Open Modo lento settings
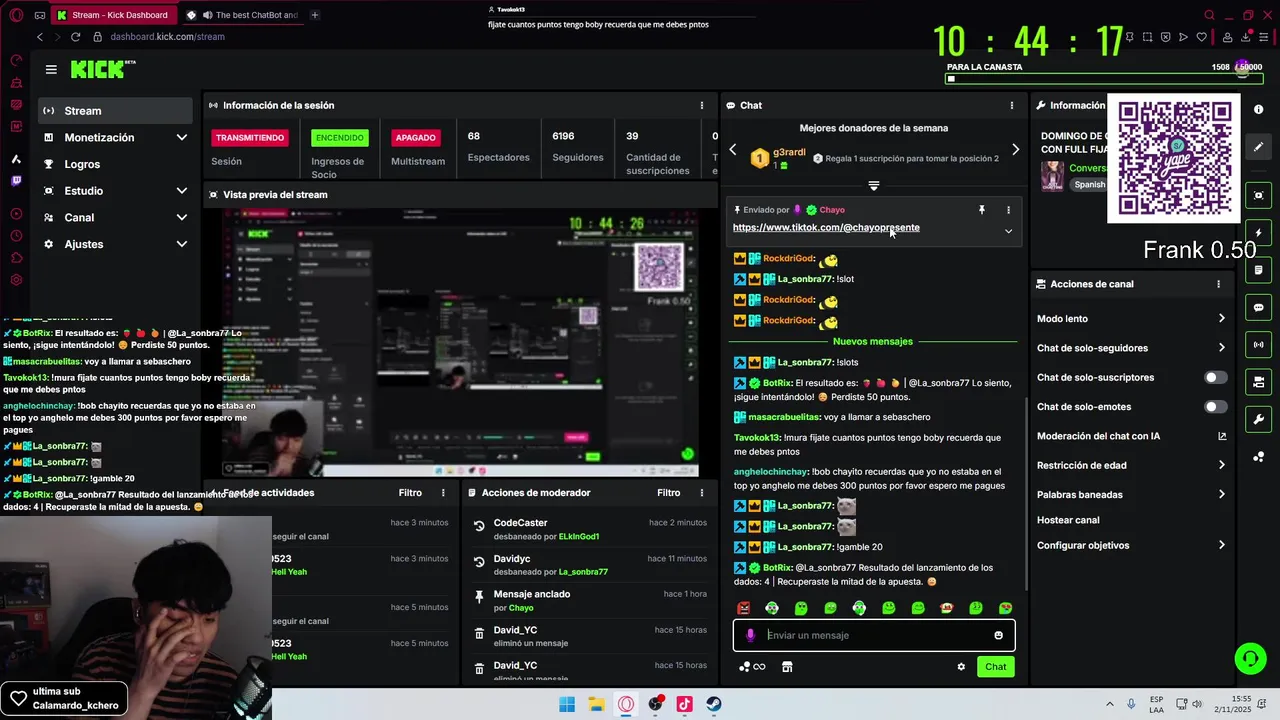Viewport: 1280px width, 720px height. click(1131, 319)
